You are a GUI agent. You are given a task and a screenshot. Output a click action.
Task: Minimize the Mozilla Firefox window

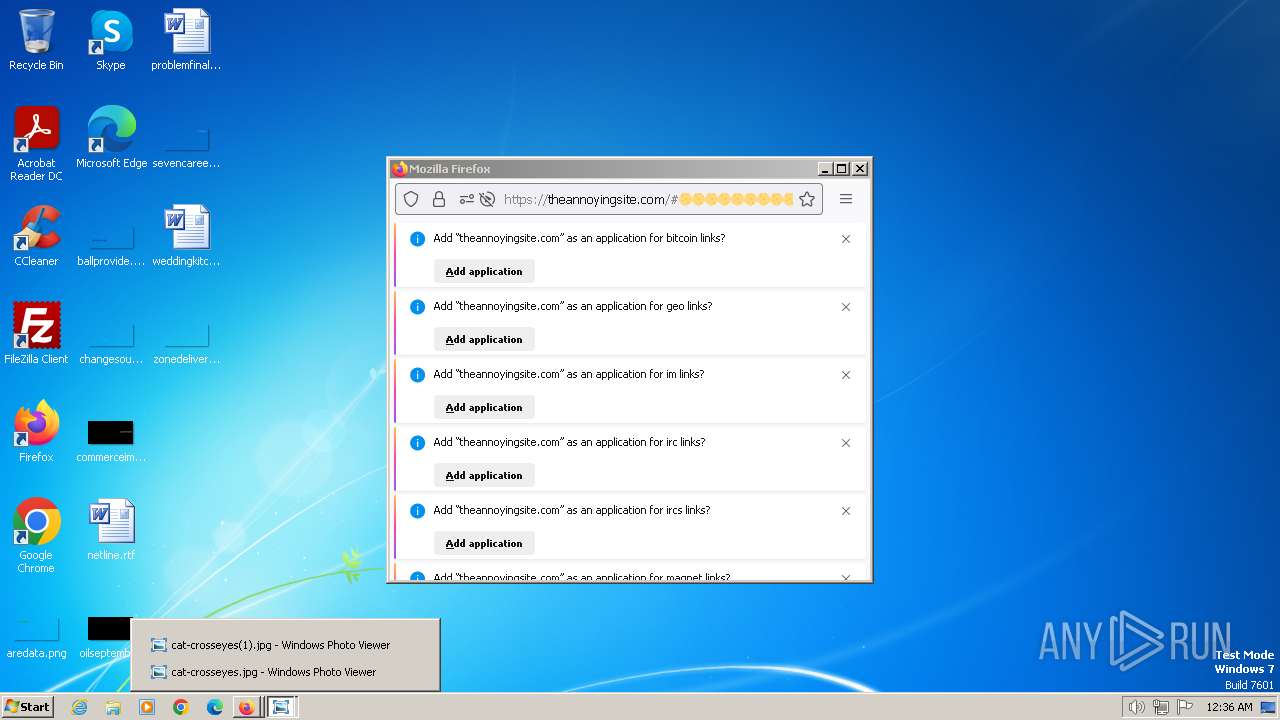click(x=825, y=169)
